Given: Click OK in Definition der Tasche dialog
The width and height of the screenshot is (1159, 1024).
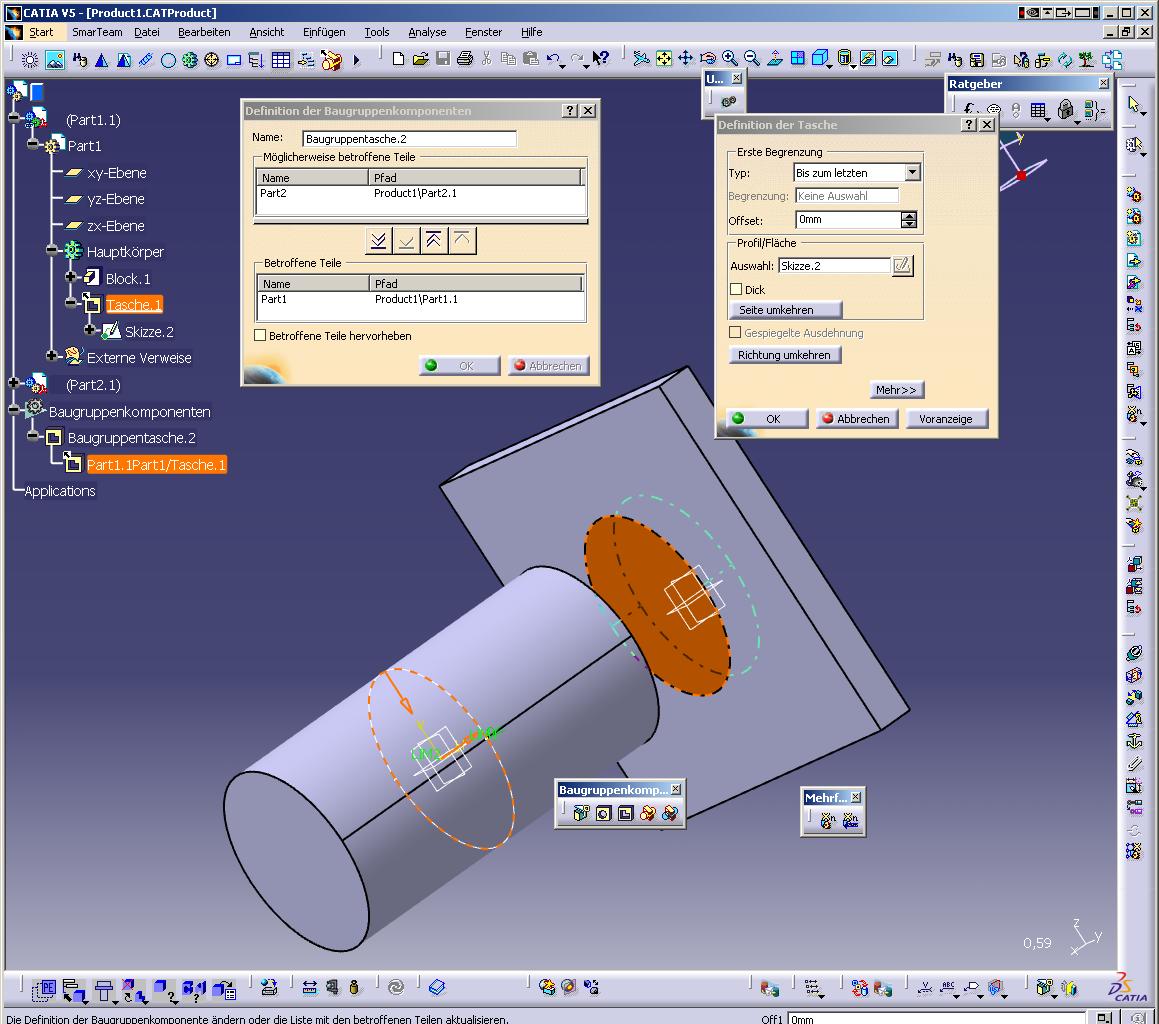Looking at the screenshot, I should [767, 418].
